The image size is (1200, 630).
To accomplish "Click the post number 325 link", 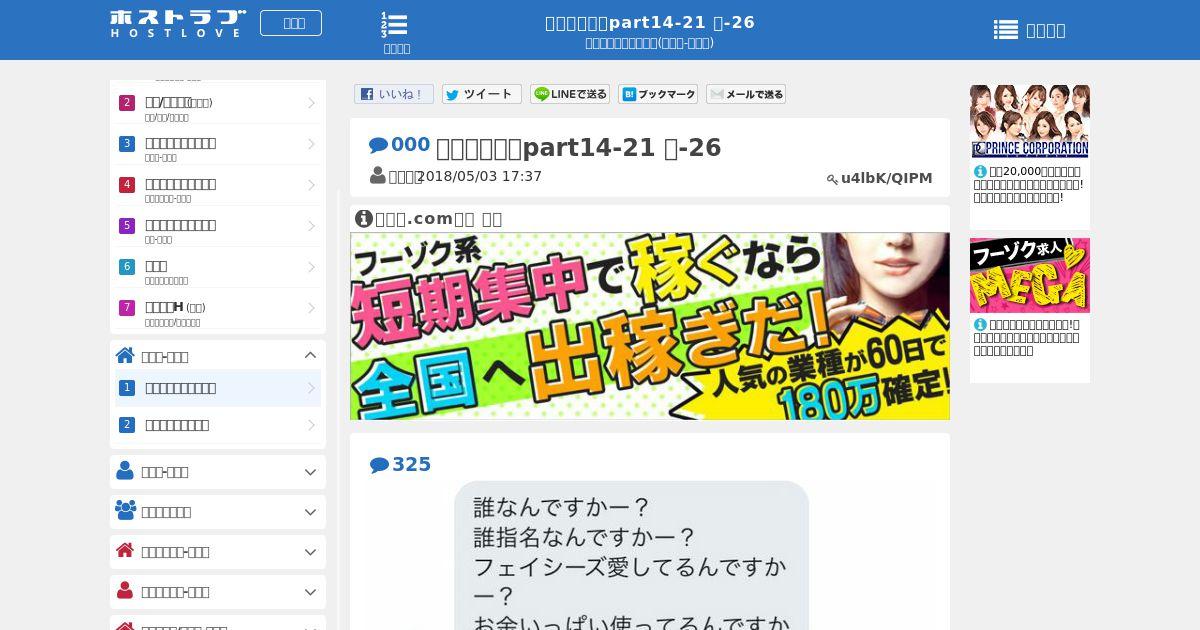I will 411,465.
